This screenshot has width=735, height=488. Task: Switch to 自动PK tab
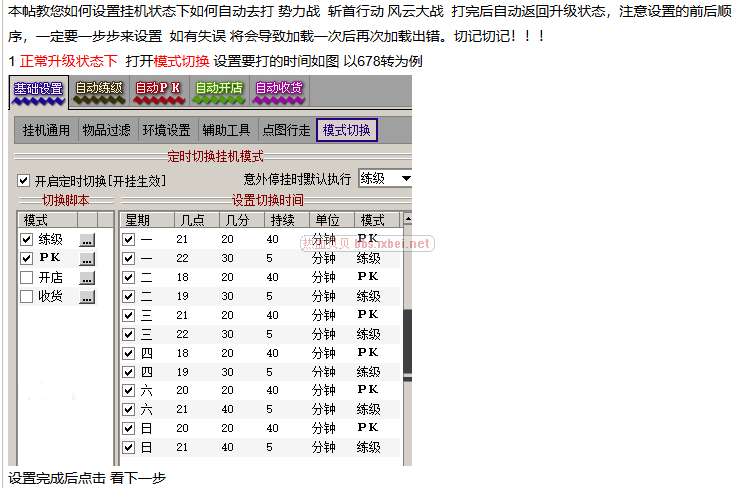[158, 90]
